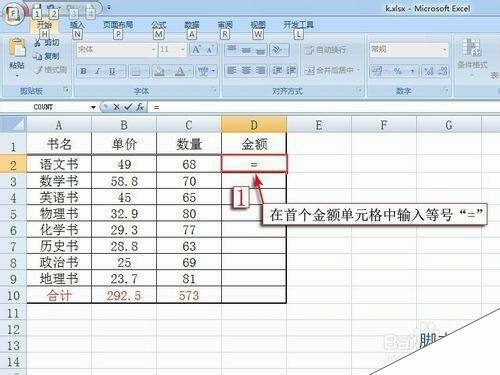500x375 pixels.
Task: Switch to the 插入 ribbon tab
Action: click(77, 25)
